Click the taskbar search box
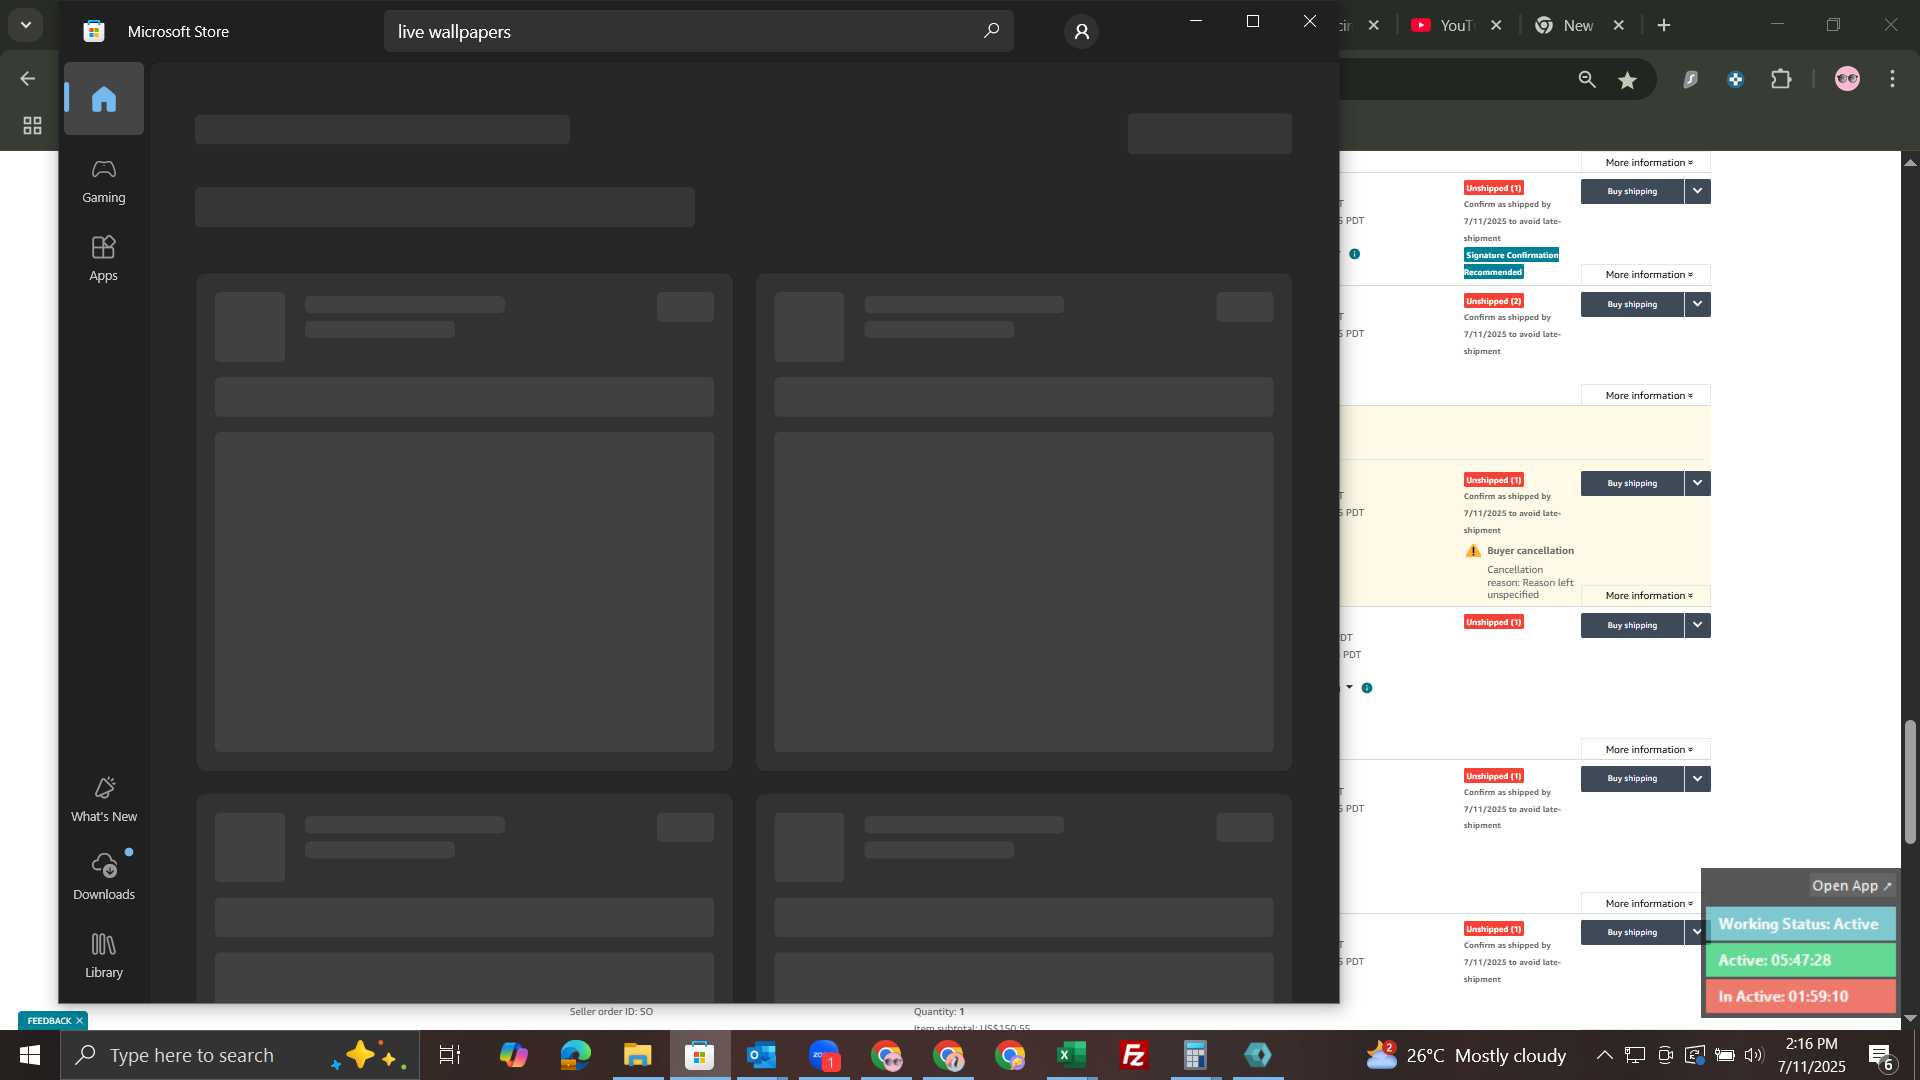 (240, 1055)
